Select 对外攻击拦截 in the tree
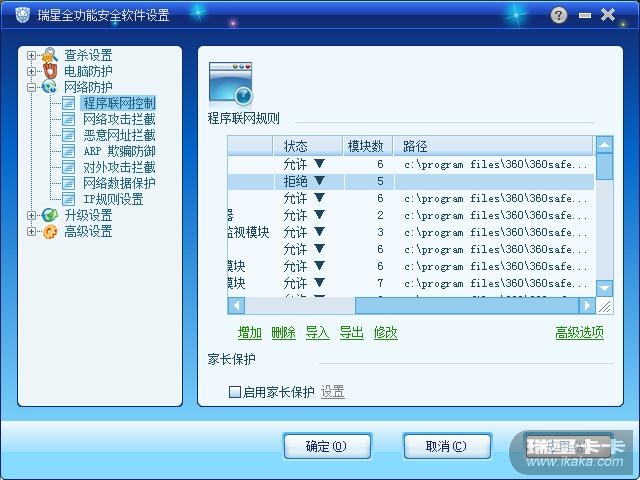640x480 pixels. click(119, 167)
